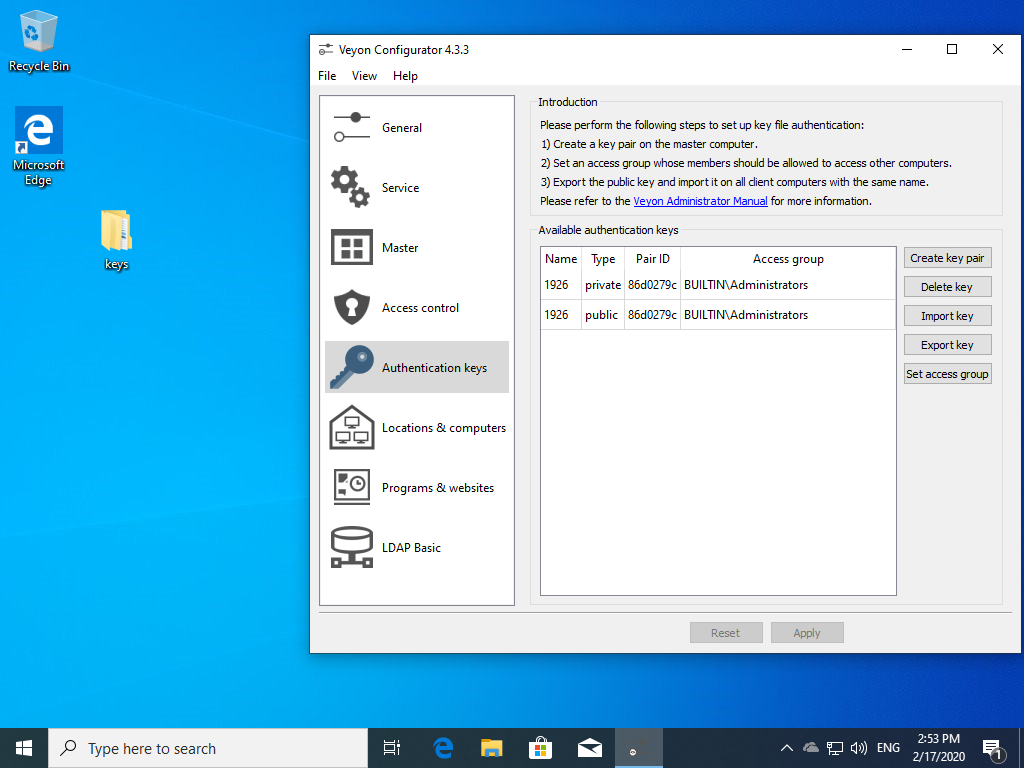Open the View menu
The width and height of the screenshot is (1024, 768).
coord(364,76)
